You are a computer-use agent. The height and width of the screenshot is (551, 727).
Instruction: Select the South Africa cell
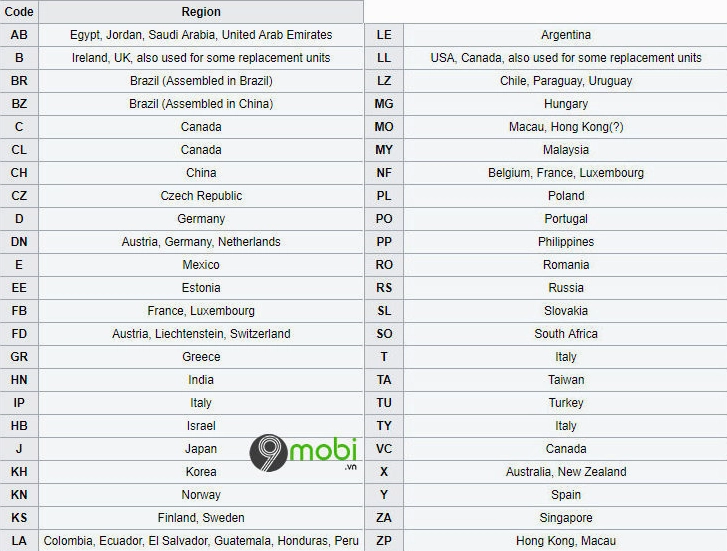[x=566, y=334]
